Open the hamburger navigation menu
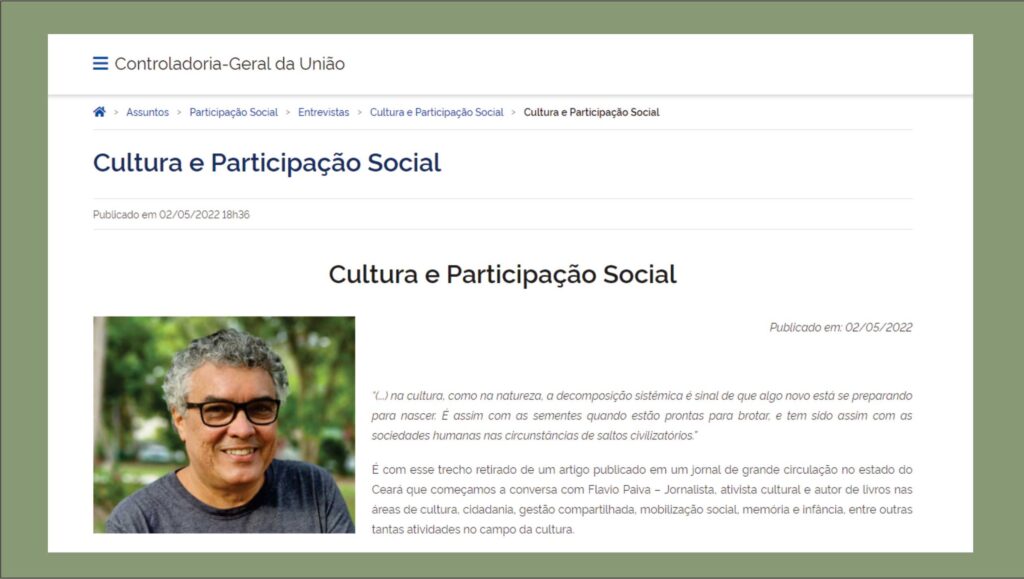The image size is (1024, 579). (x=101, y=63)
